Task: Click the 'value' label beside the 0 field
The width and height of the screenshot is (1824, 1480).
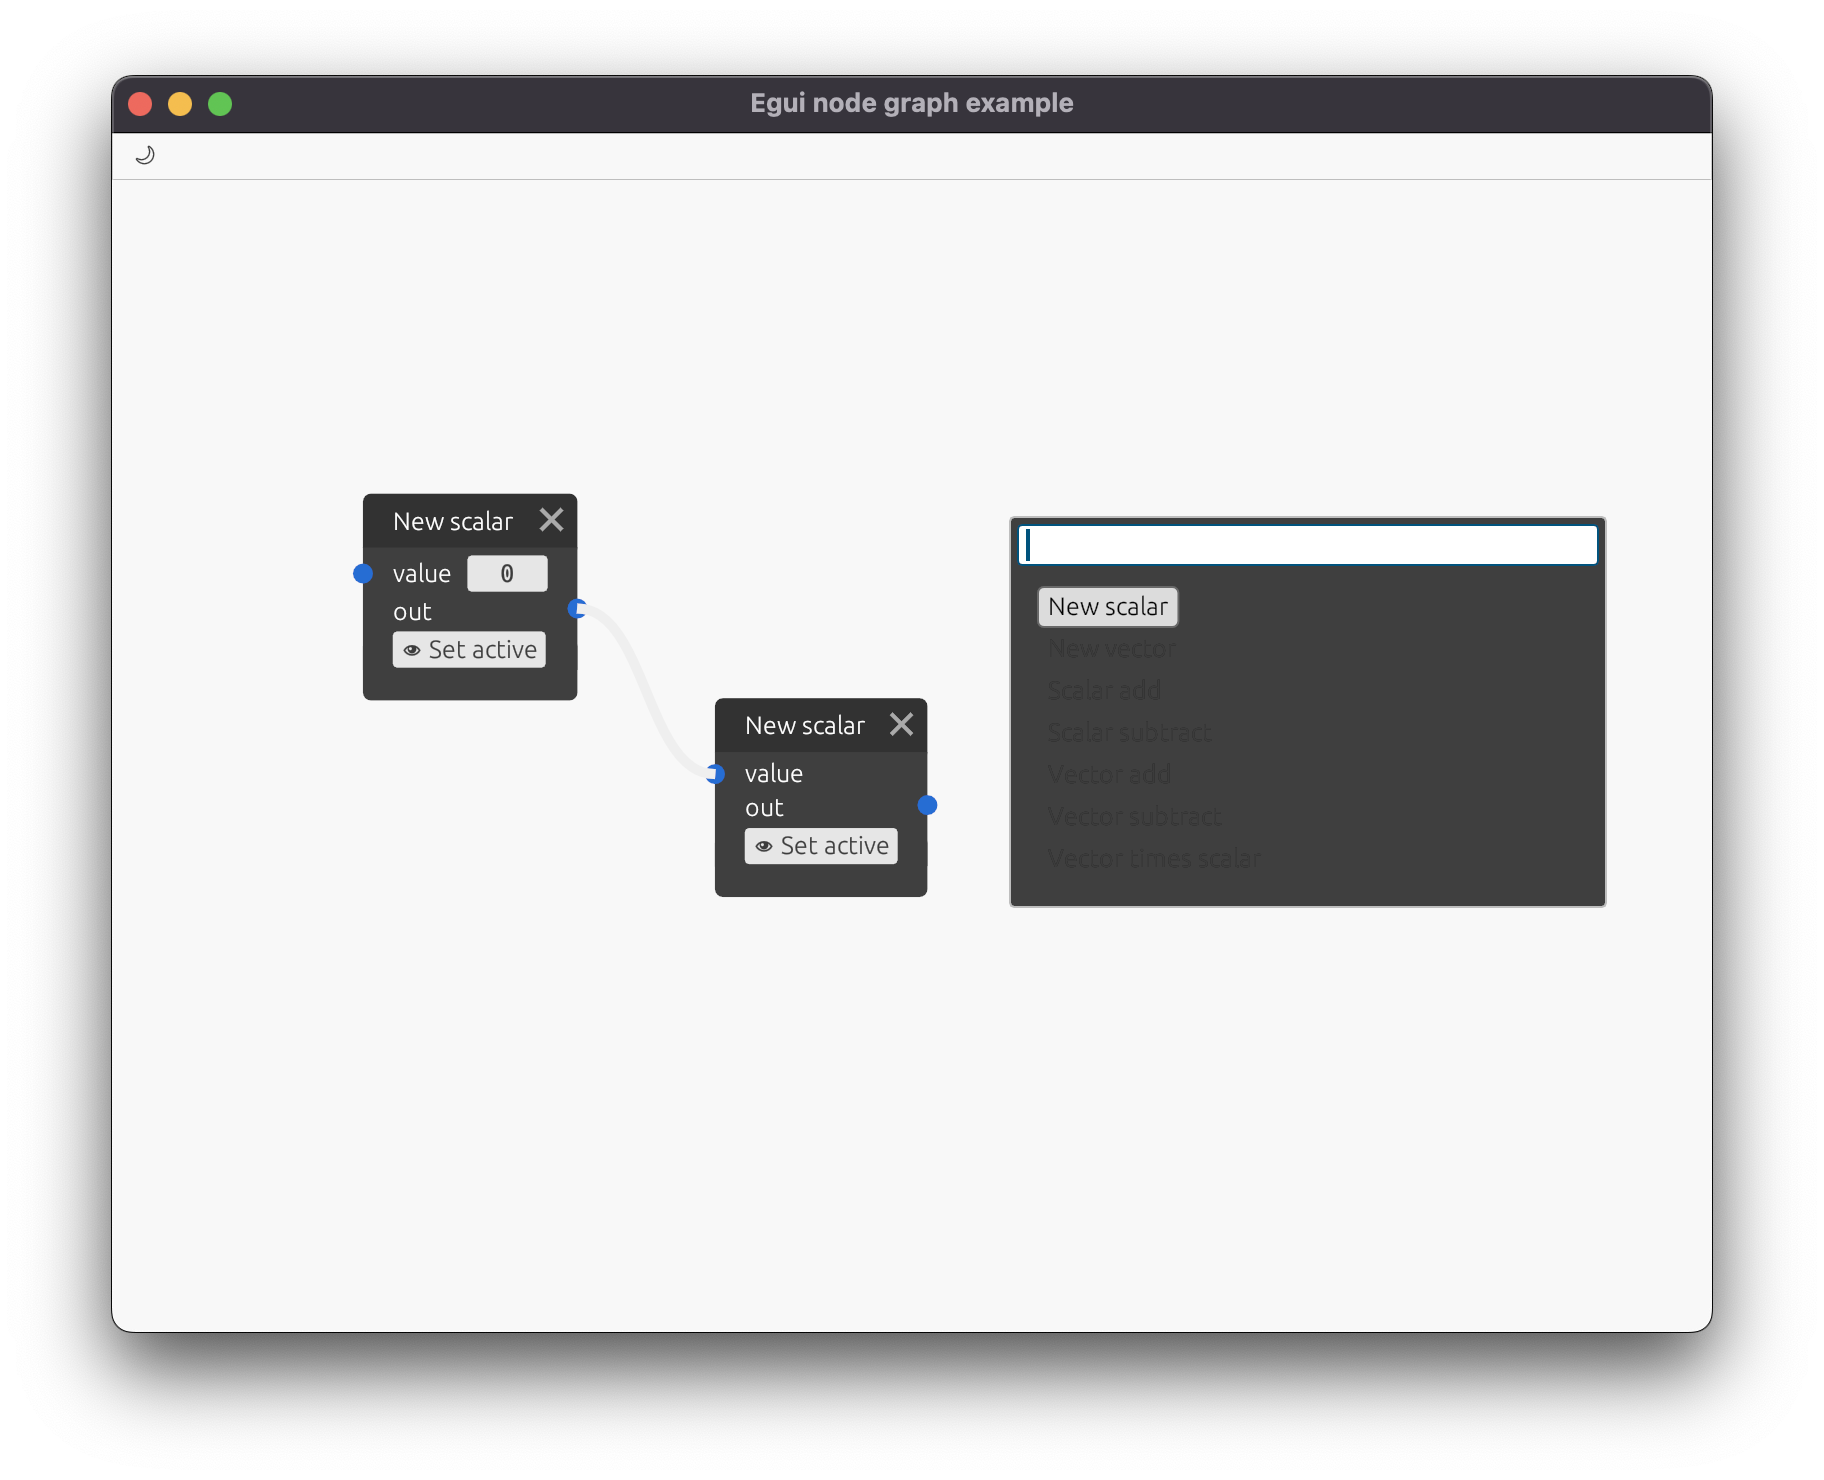Action: [422, 574]
